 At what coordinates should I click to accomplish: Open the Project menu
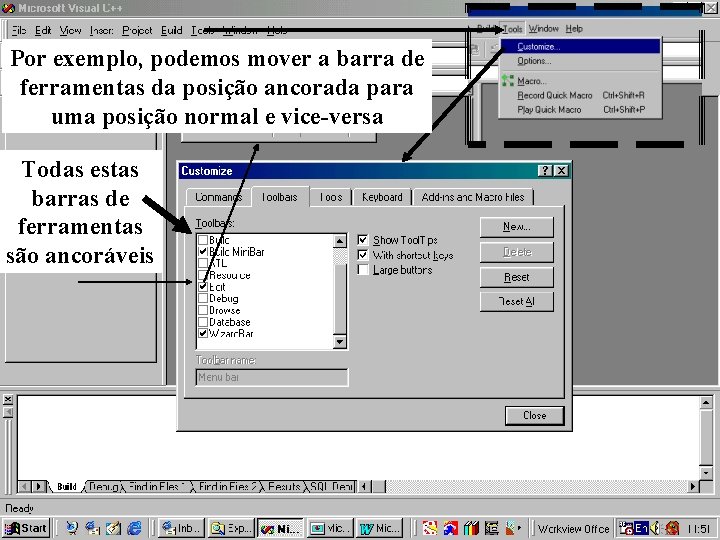pyautogui.click(x=137, y=30)
